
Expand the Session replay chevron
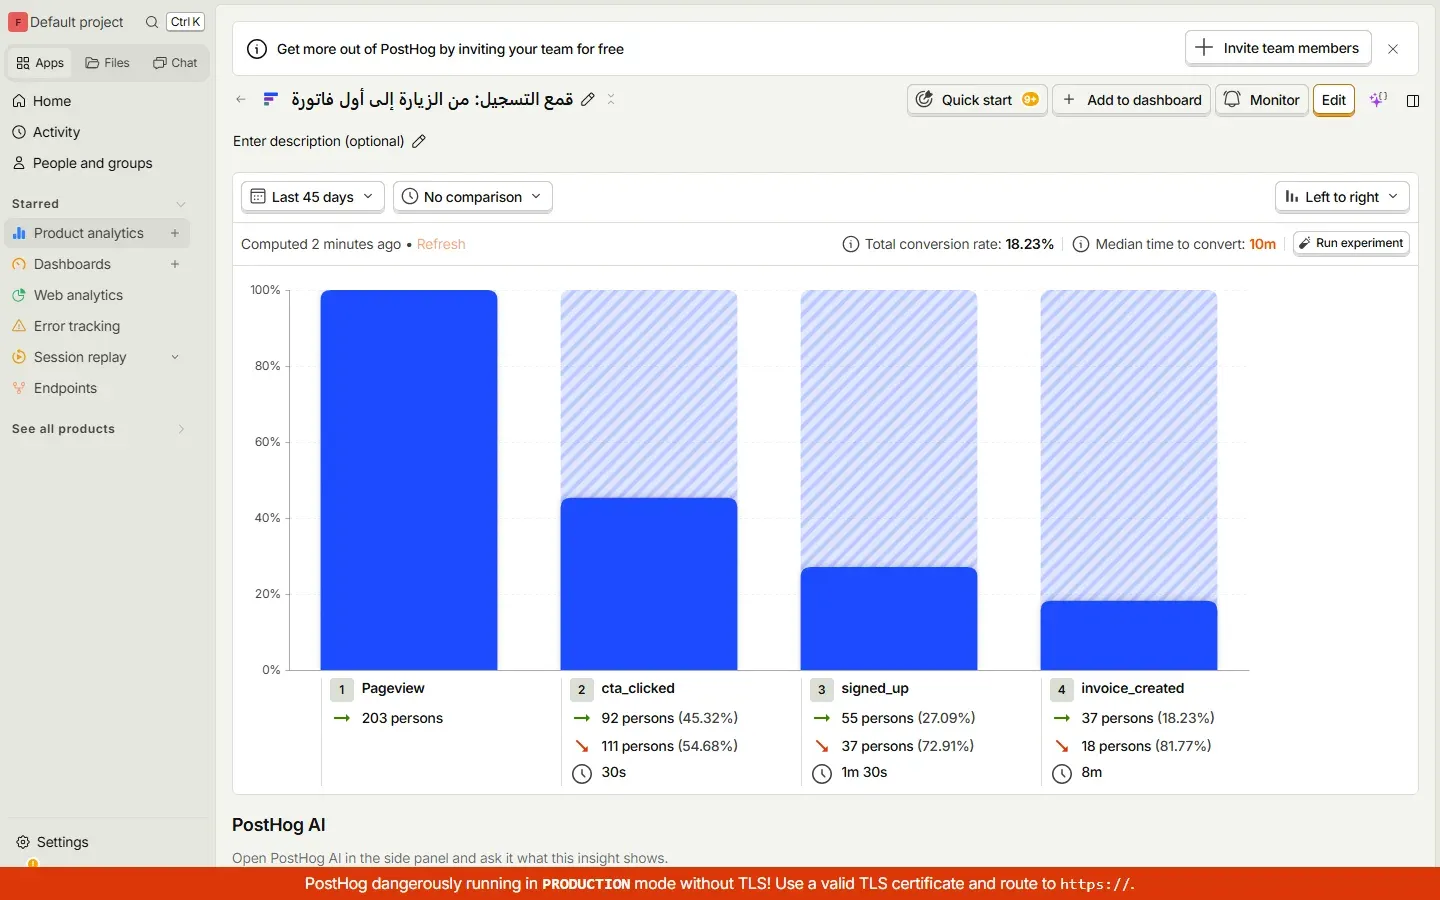(175, 357)
